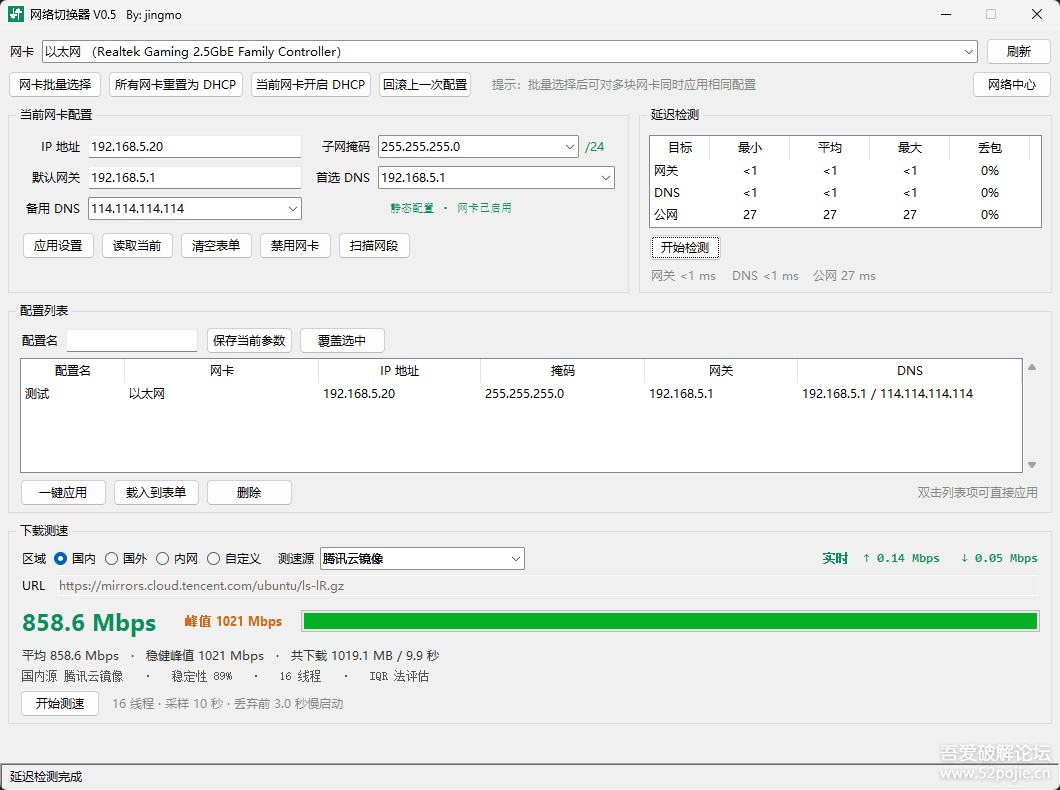The height and width of the screenshot is (790, 1060).
Task: Click the app icon in the title bar
Action: click(16, 14)
